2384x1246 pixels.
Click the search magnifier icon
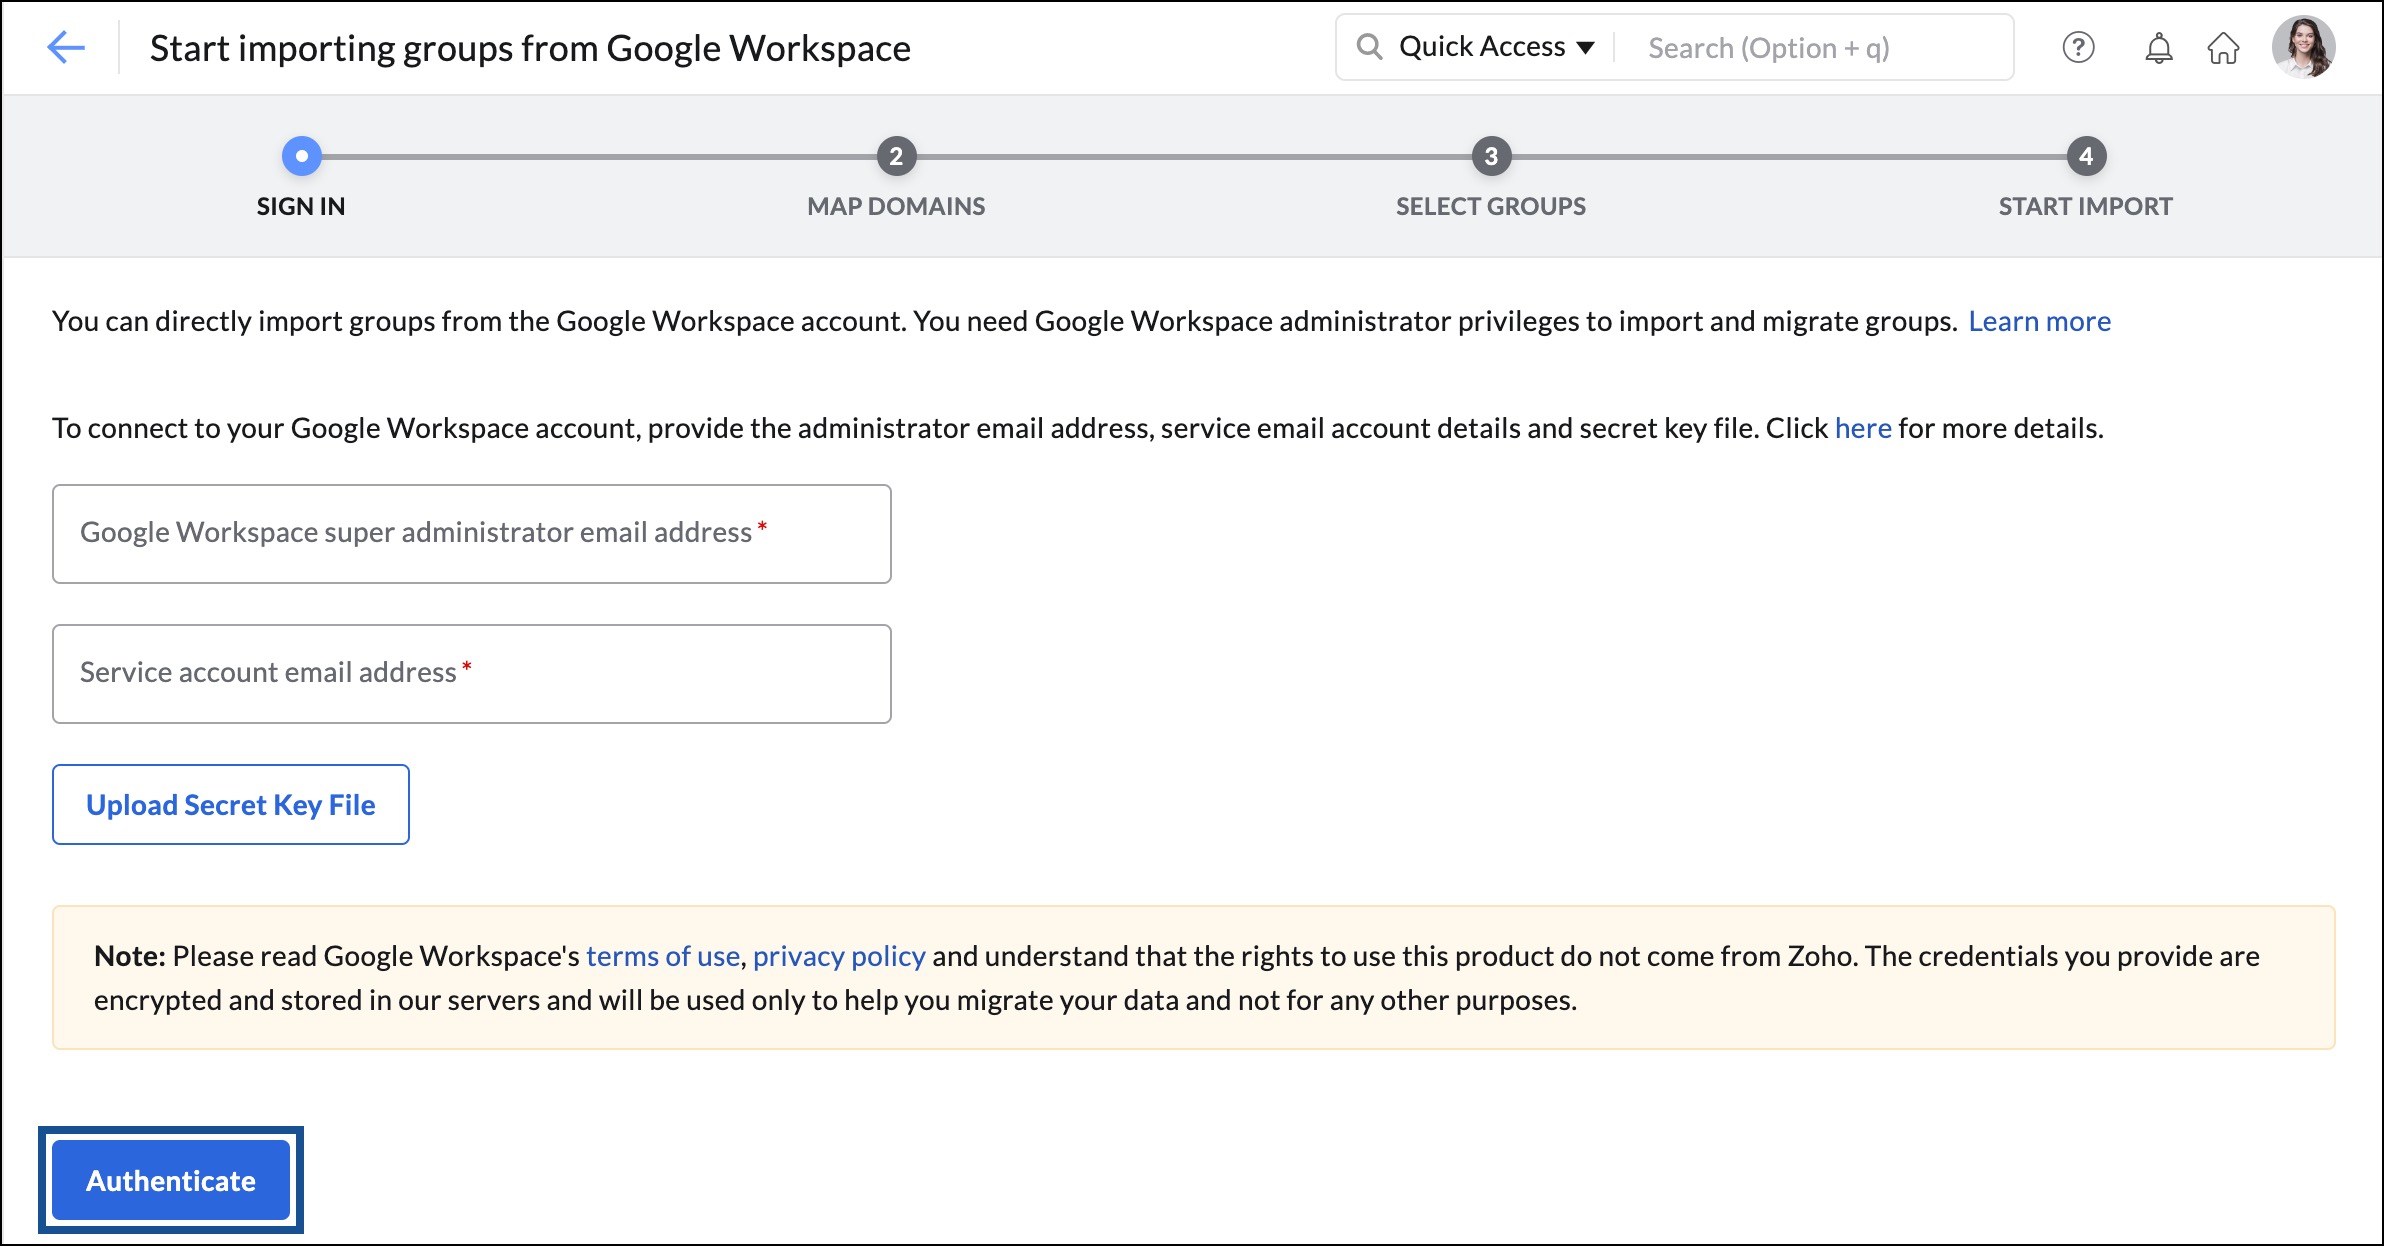1367,46
